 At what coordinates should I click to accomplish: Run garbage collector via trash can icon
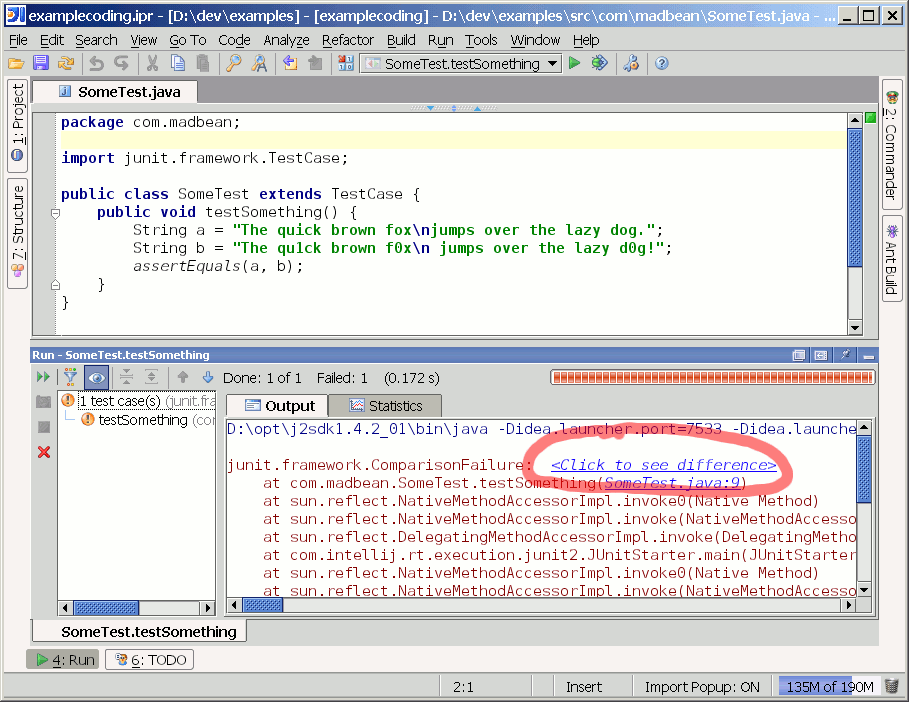892,686
